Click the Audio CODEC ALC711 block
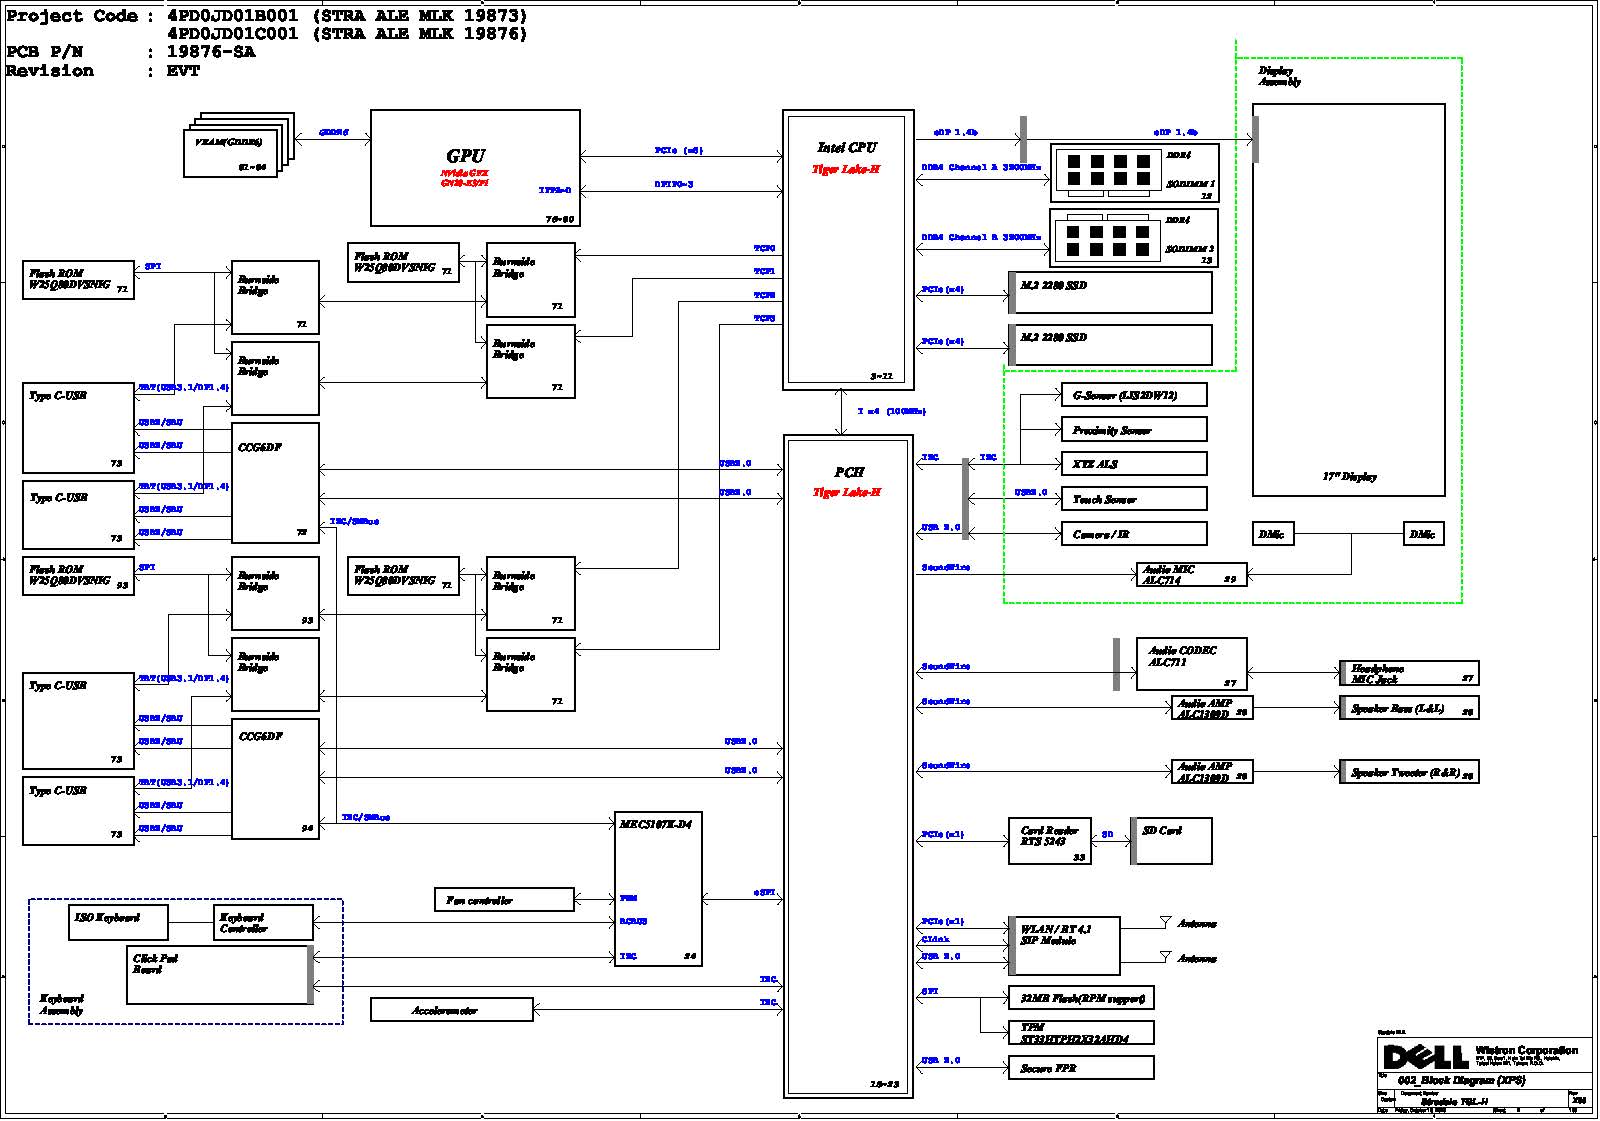Viewport: 1600px width, 1121px height. (x=1191, y=664)
